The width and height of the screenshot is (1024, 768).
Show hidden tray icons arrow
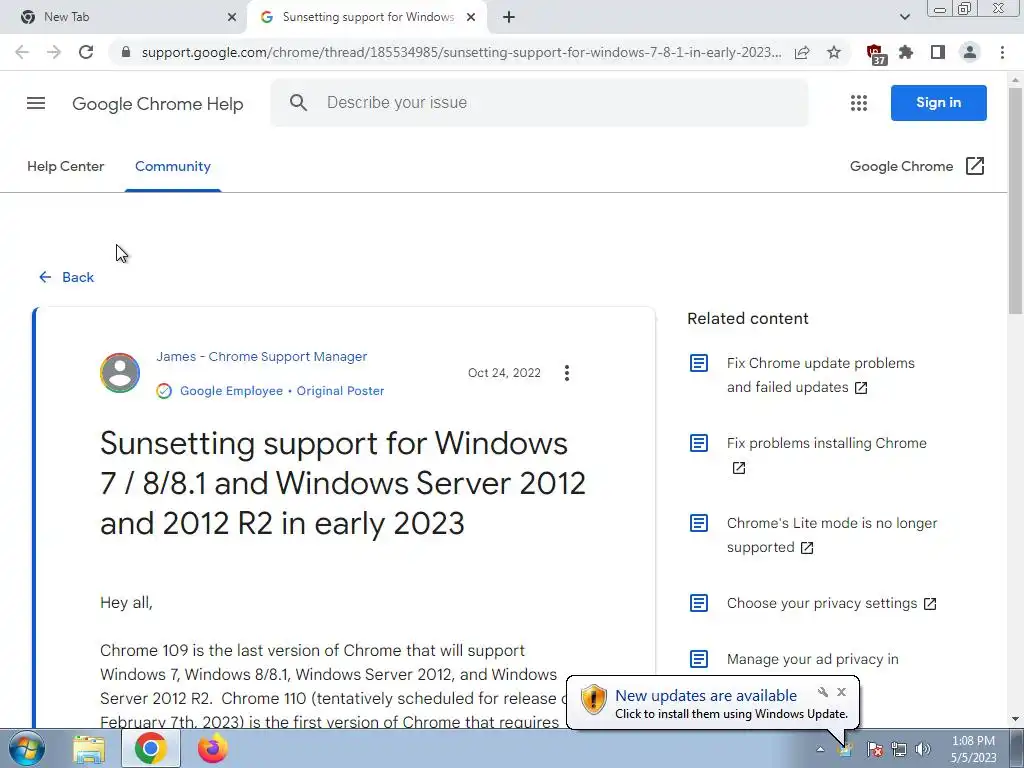pos(820,749)
